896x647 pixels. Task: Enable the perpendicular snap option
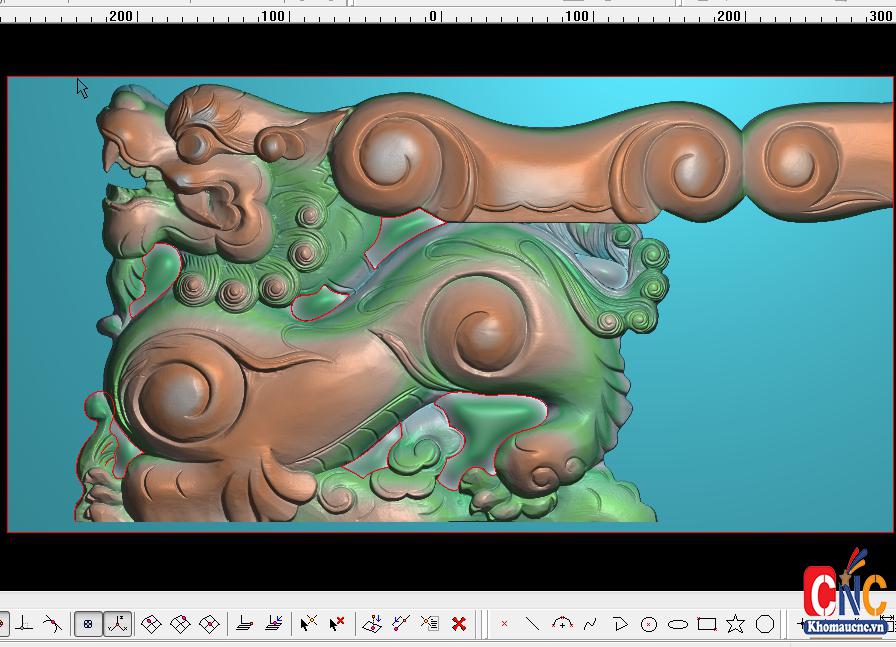pos(24,624)
